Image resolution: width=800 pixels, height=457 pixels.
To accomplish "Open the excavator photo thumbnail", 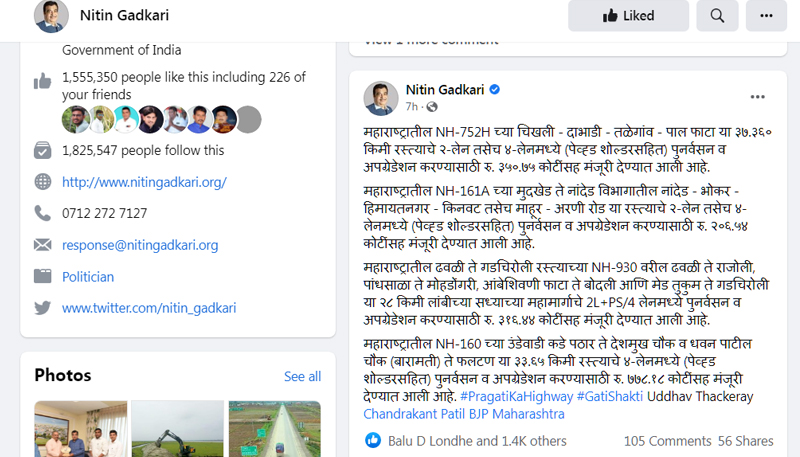I will [x=178, y=429].
